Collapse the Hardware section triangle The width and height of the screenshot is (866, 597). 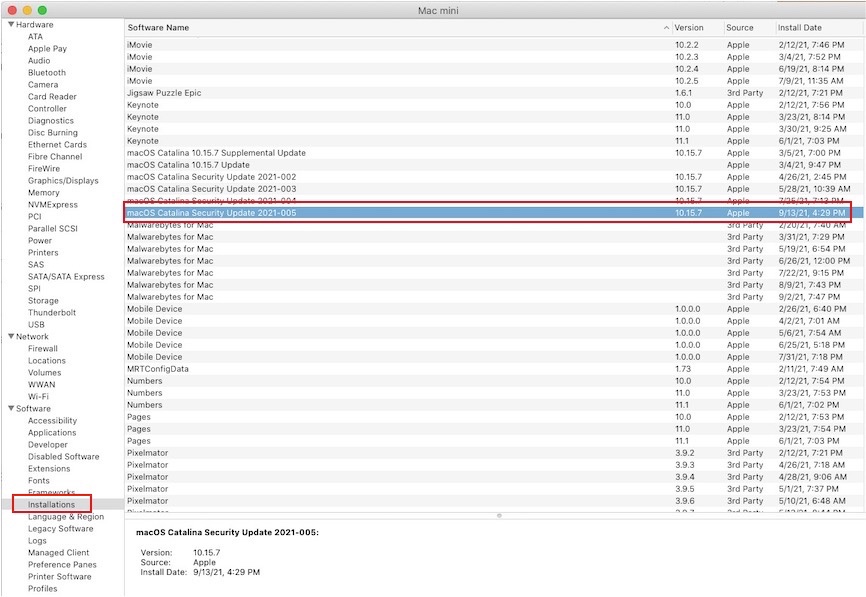pos(11,24)
